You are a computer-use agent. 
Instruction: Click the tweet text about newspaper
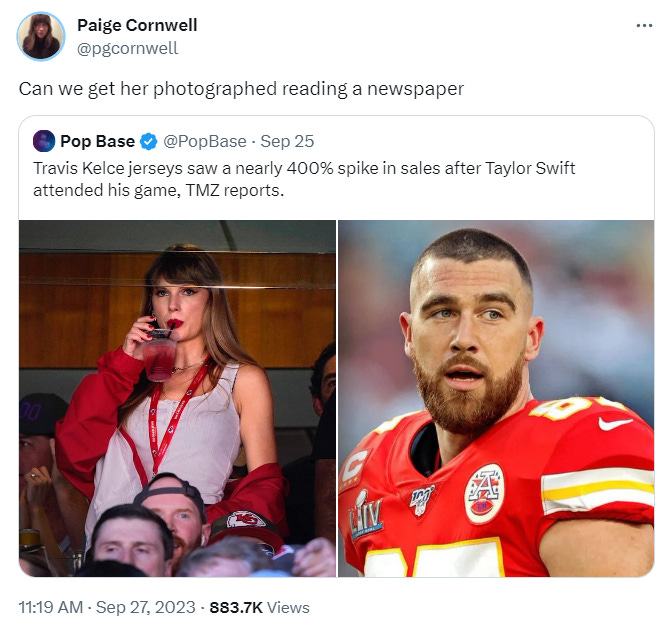(241, 89)
